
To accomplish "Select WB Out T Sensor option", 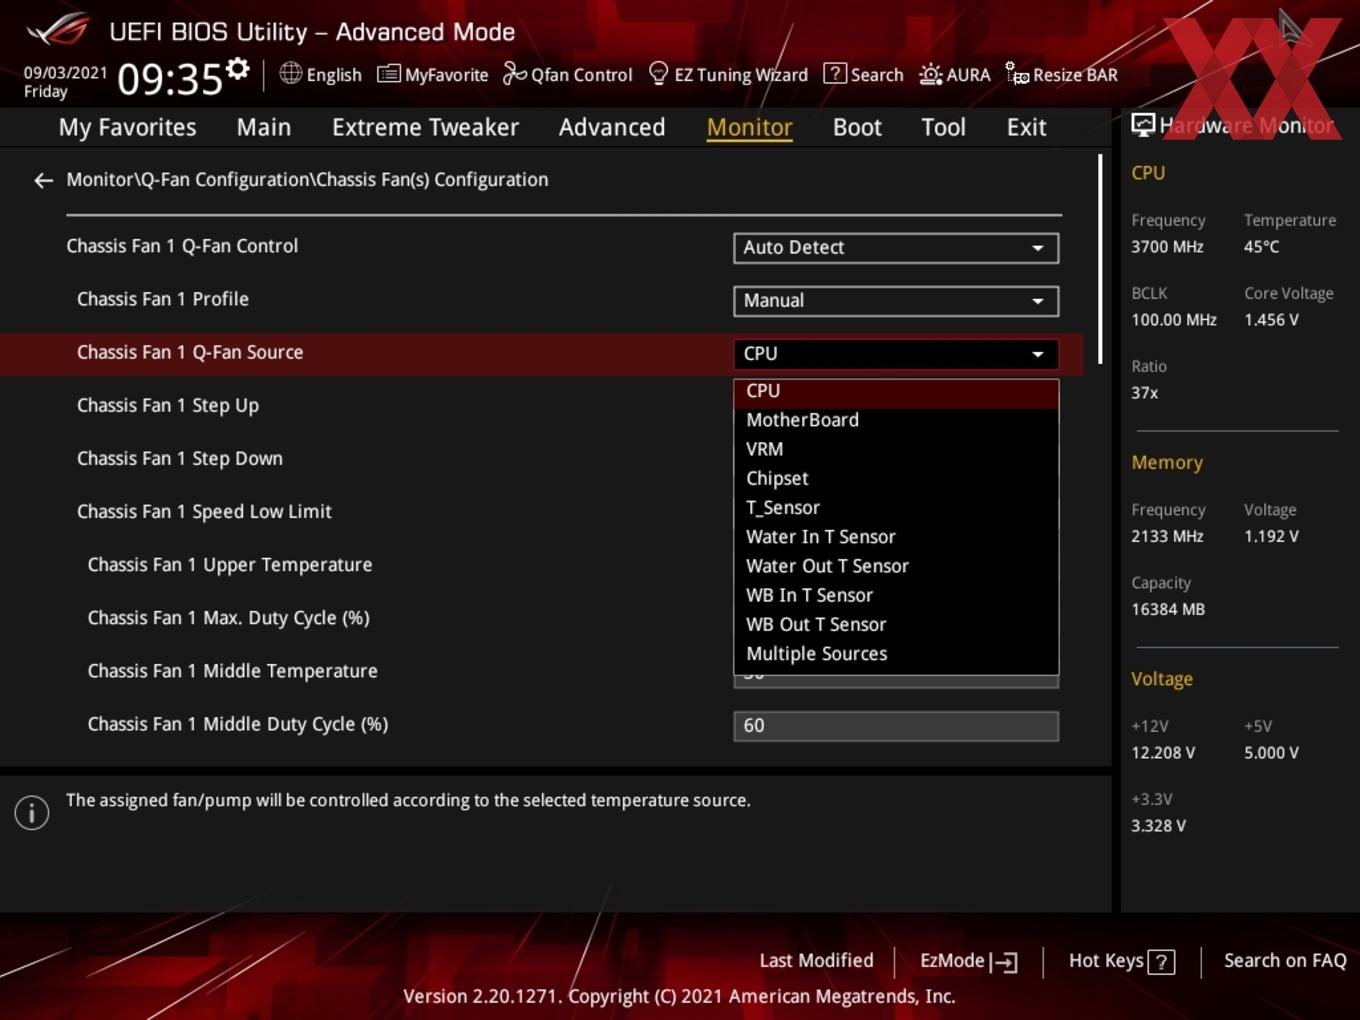I will click(x=896, y=624).
